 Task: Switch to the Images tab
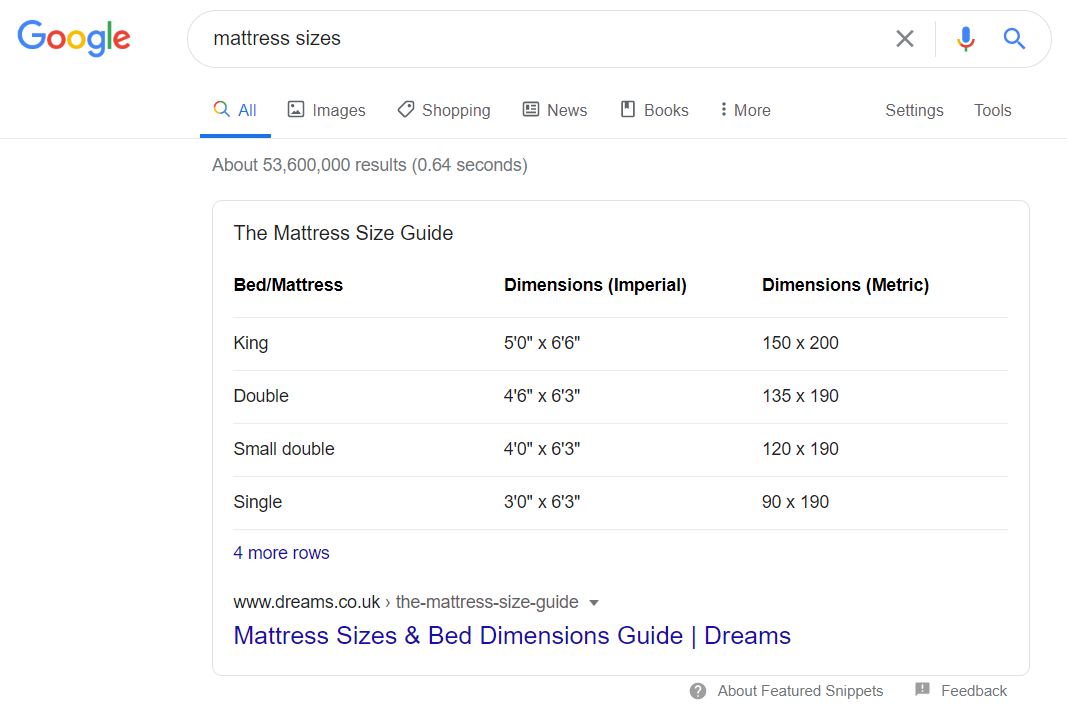pos(327,110)
